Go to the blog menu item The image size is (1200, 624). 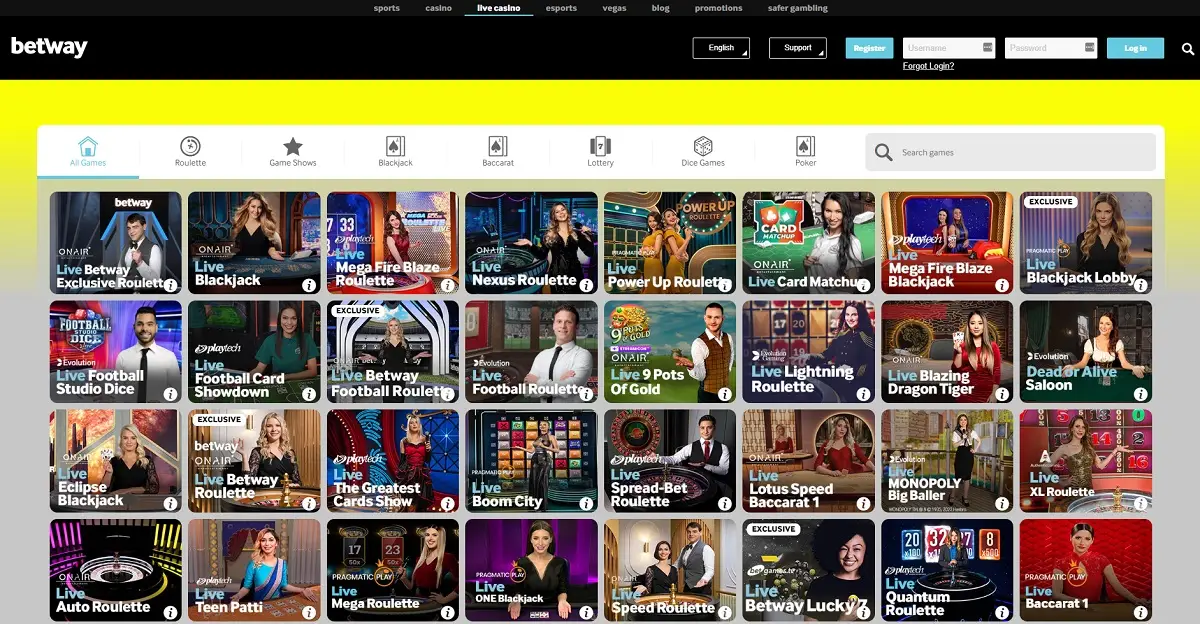[661, 8]
